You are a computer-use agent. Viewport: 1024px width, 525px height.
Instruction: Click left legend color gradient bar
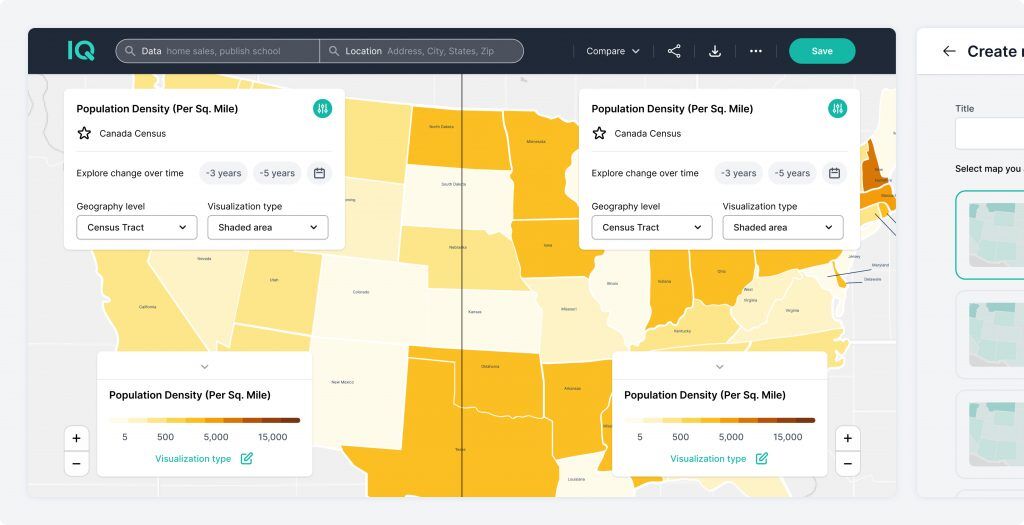204,421
